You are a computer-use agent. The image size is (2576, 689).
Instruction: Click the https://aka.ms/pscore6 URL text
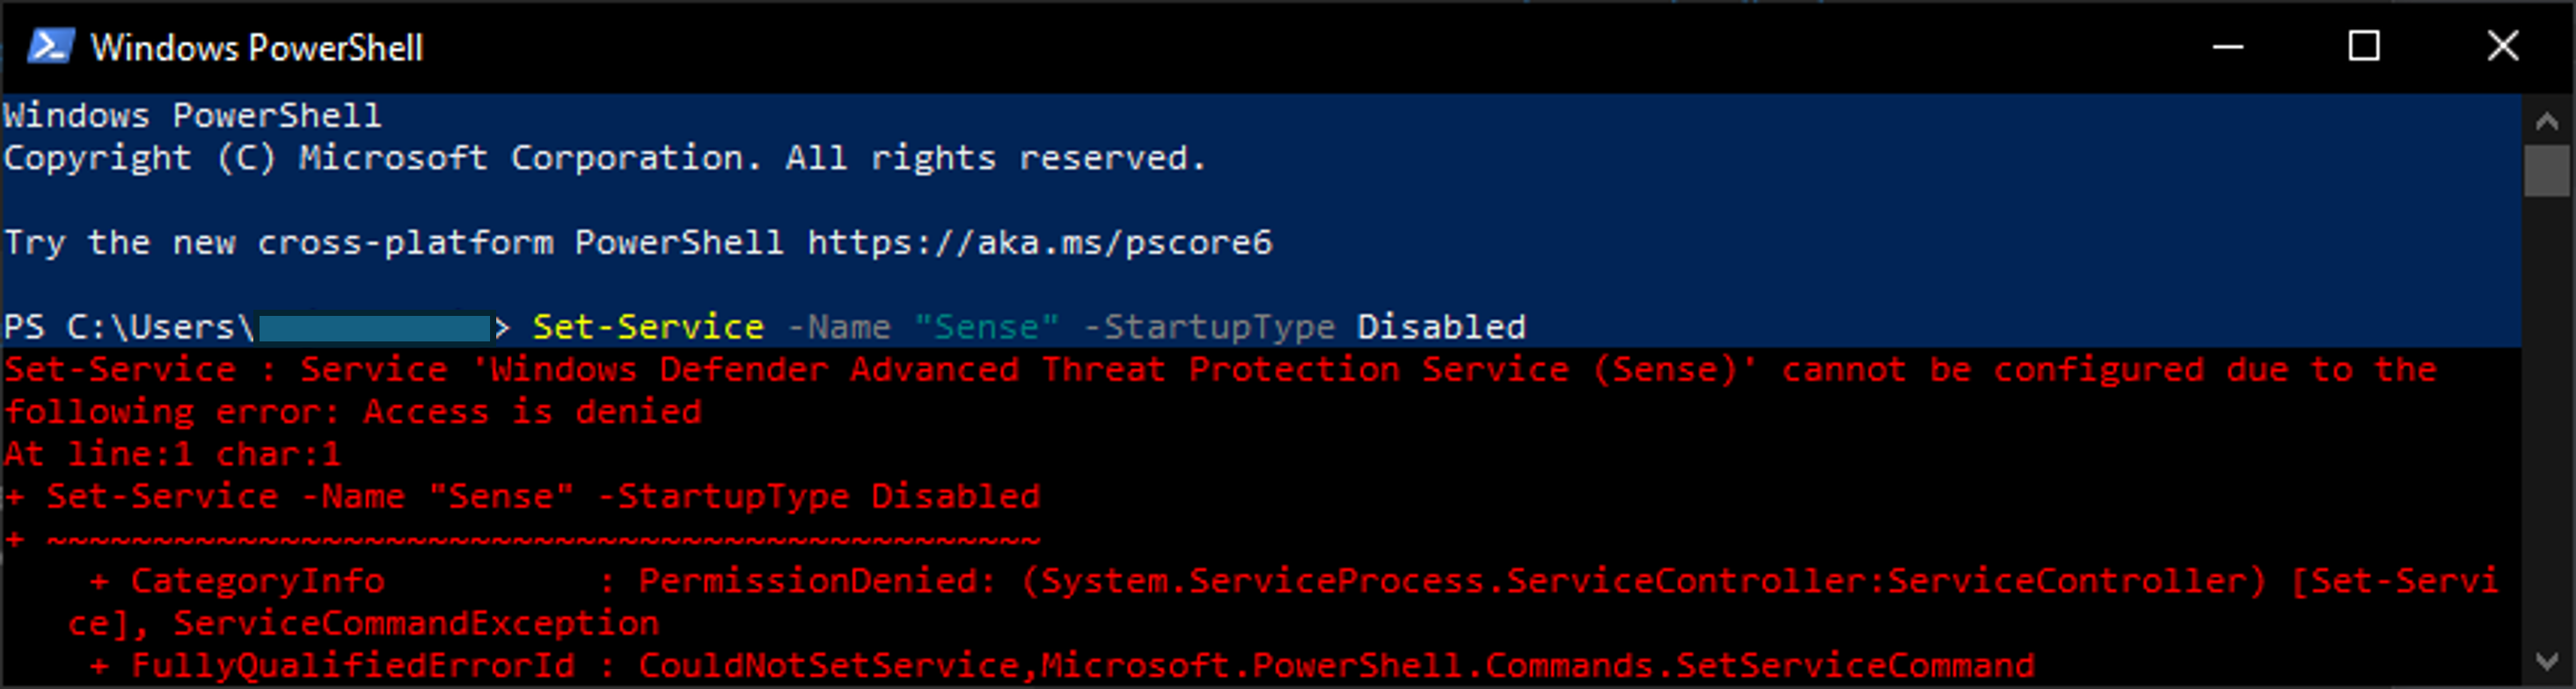[x=1040, y=242]
